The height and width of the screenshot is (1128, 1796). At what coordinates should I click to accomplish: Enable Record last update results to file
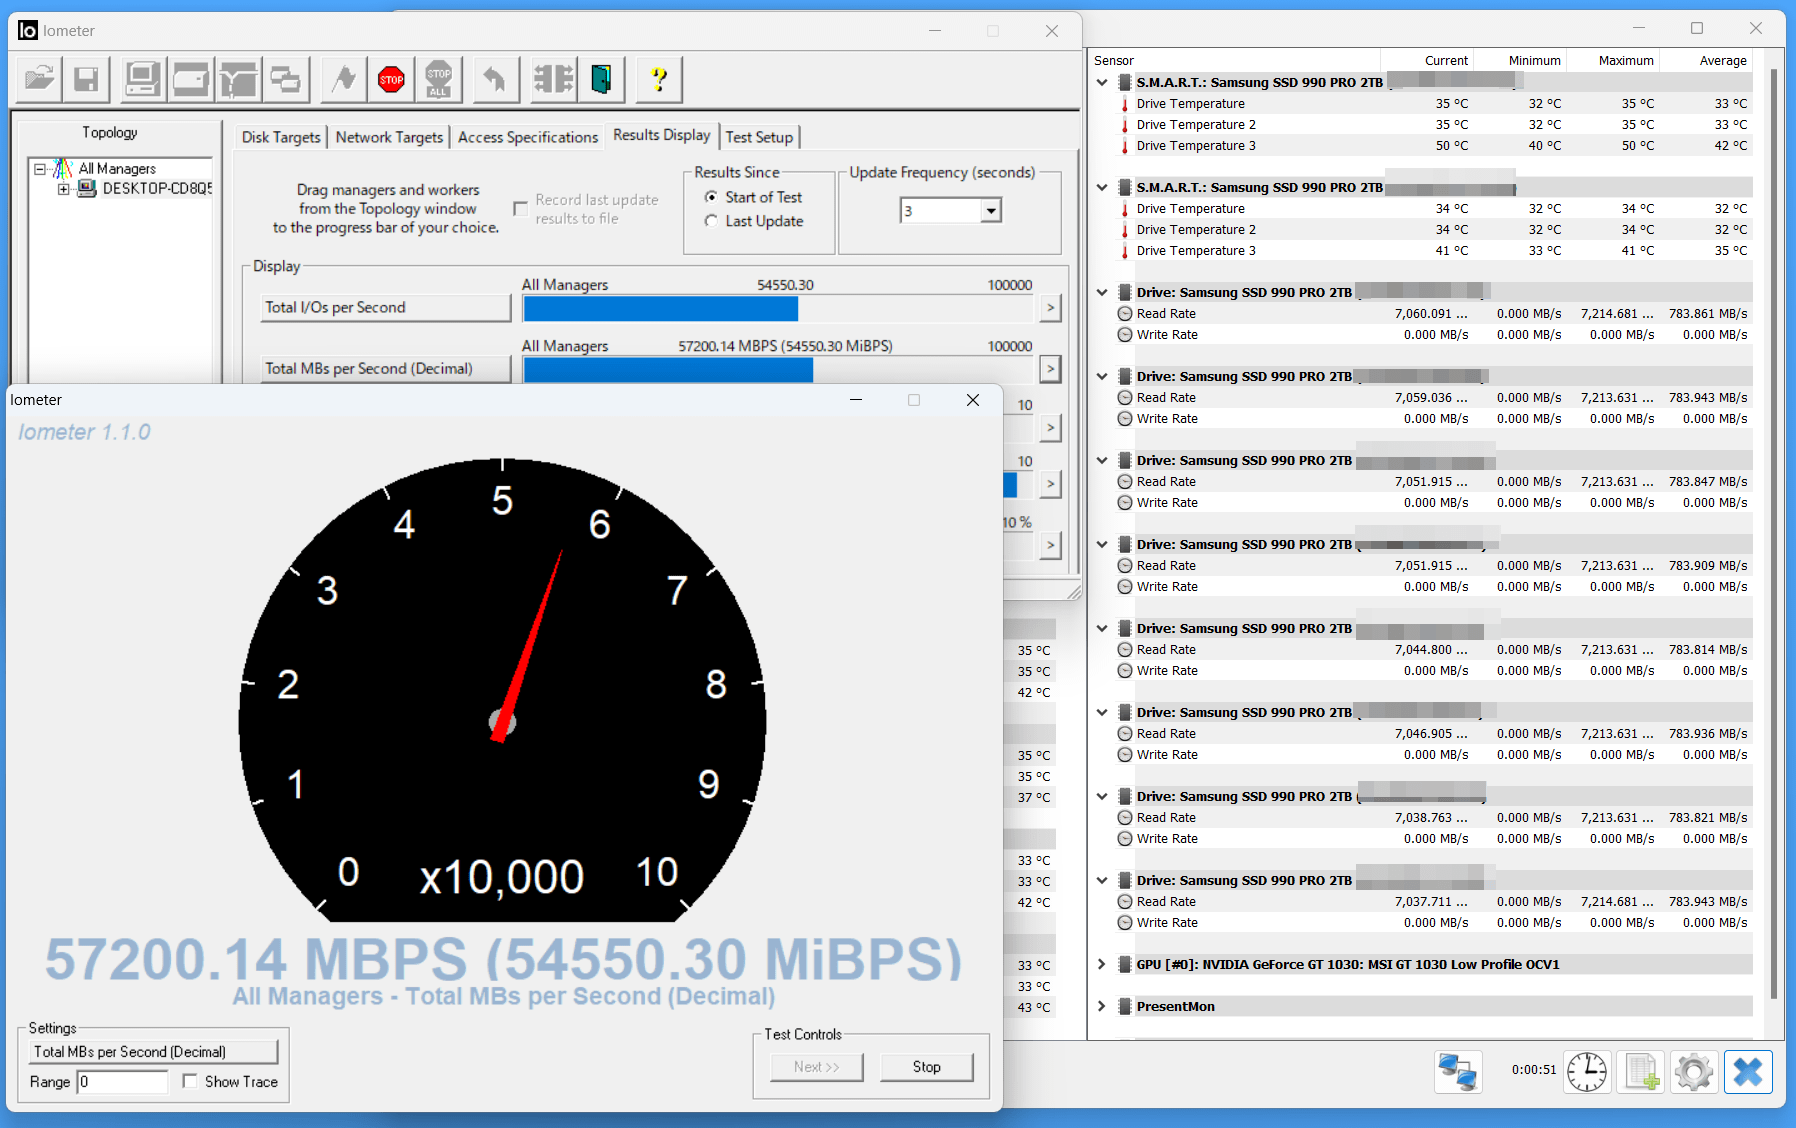[x=520, y=209]
